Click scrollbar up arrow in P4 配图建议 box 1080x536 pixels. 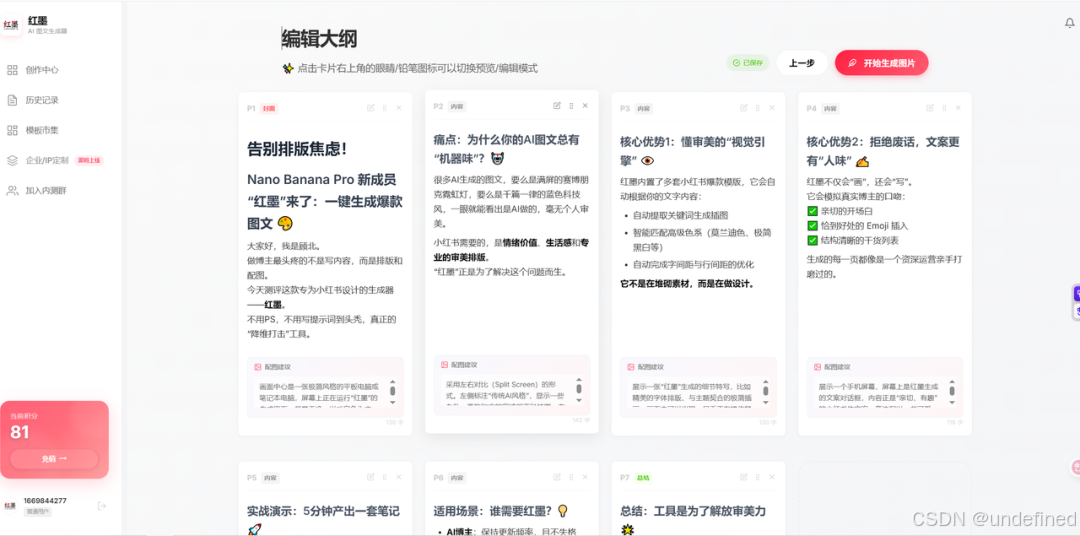(x=953, y=382)
